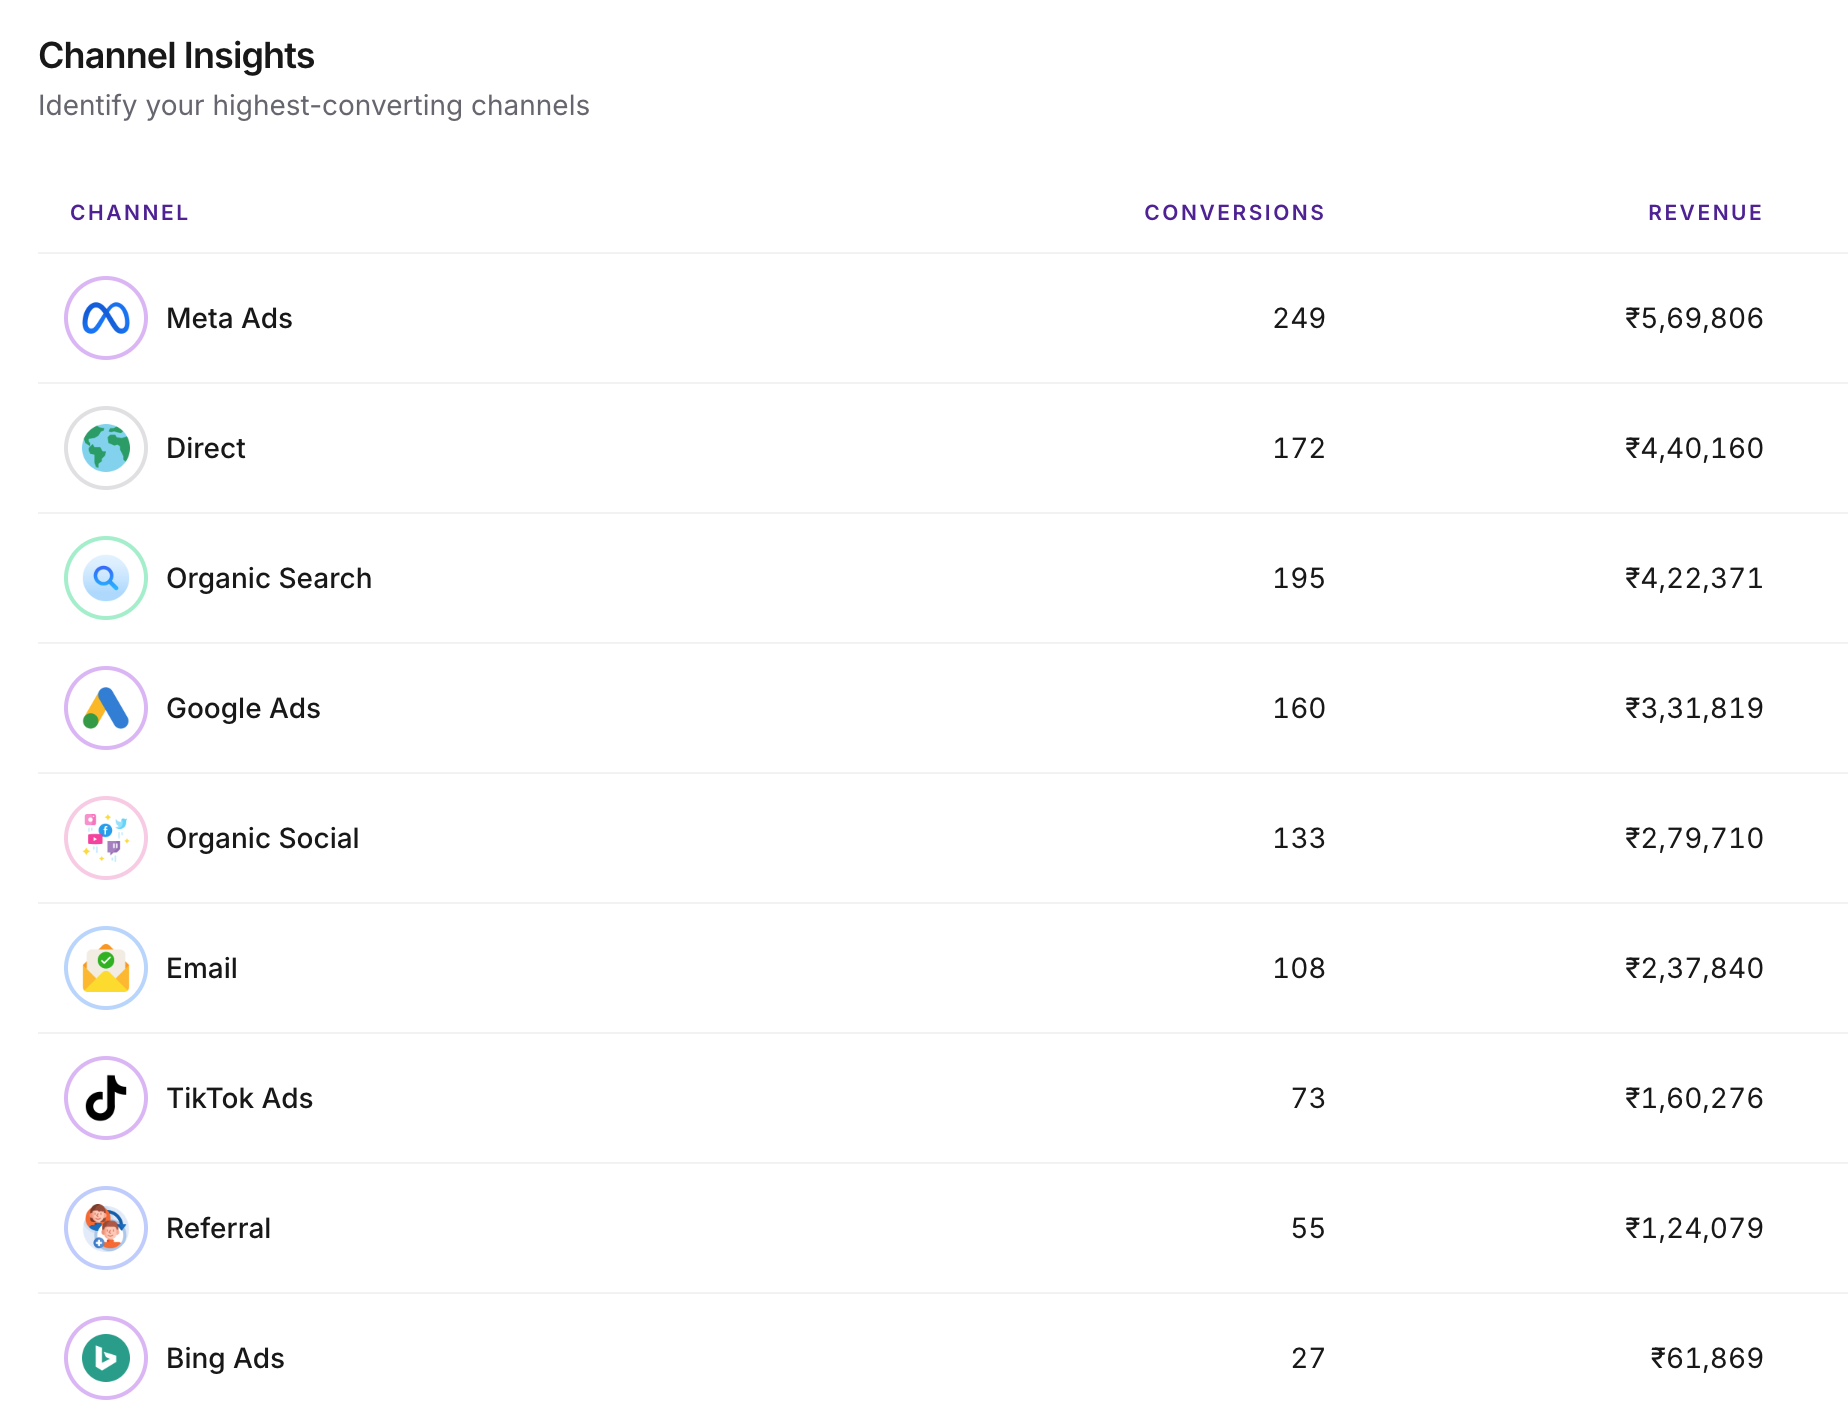Select the Organic Search channel name
Screen dimensions: 1848x1406
click(x=269, y=578)
